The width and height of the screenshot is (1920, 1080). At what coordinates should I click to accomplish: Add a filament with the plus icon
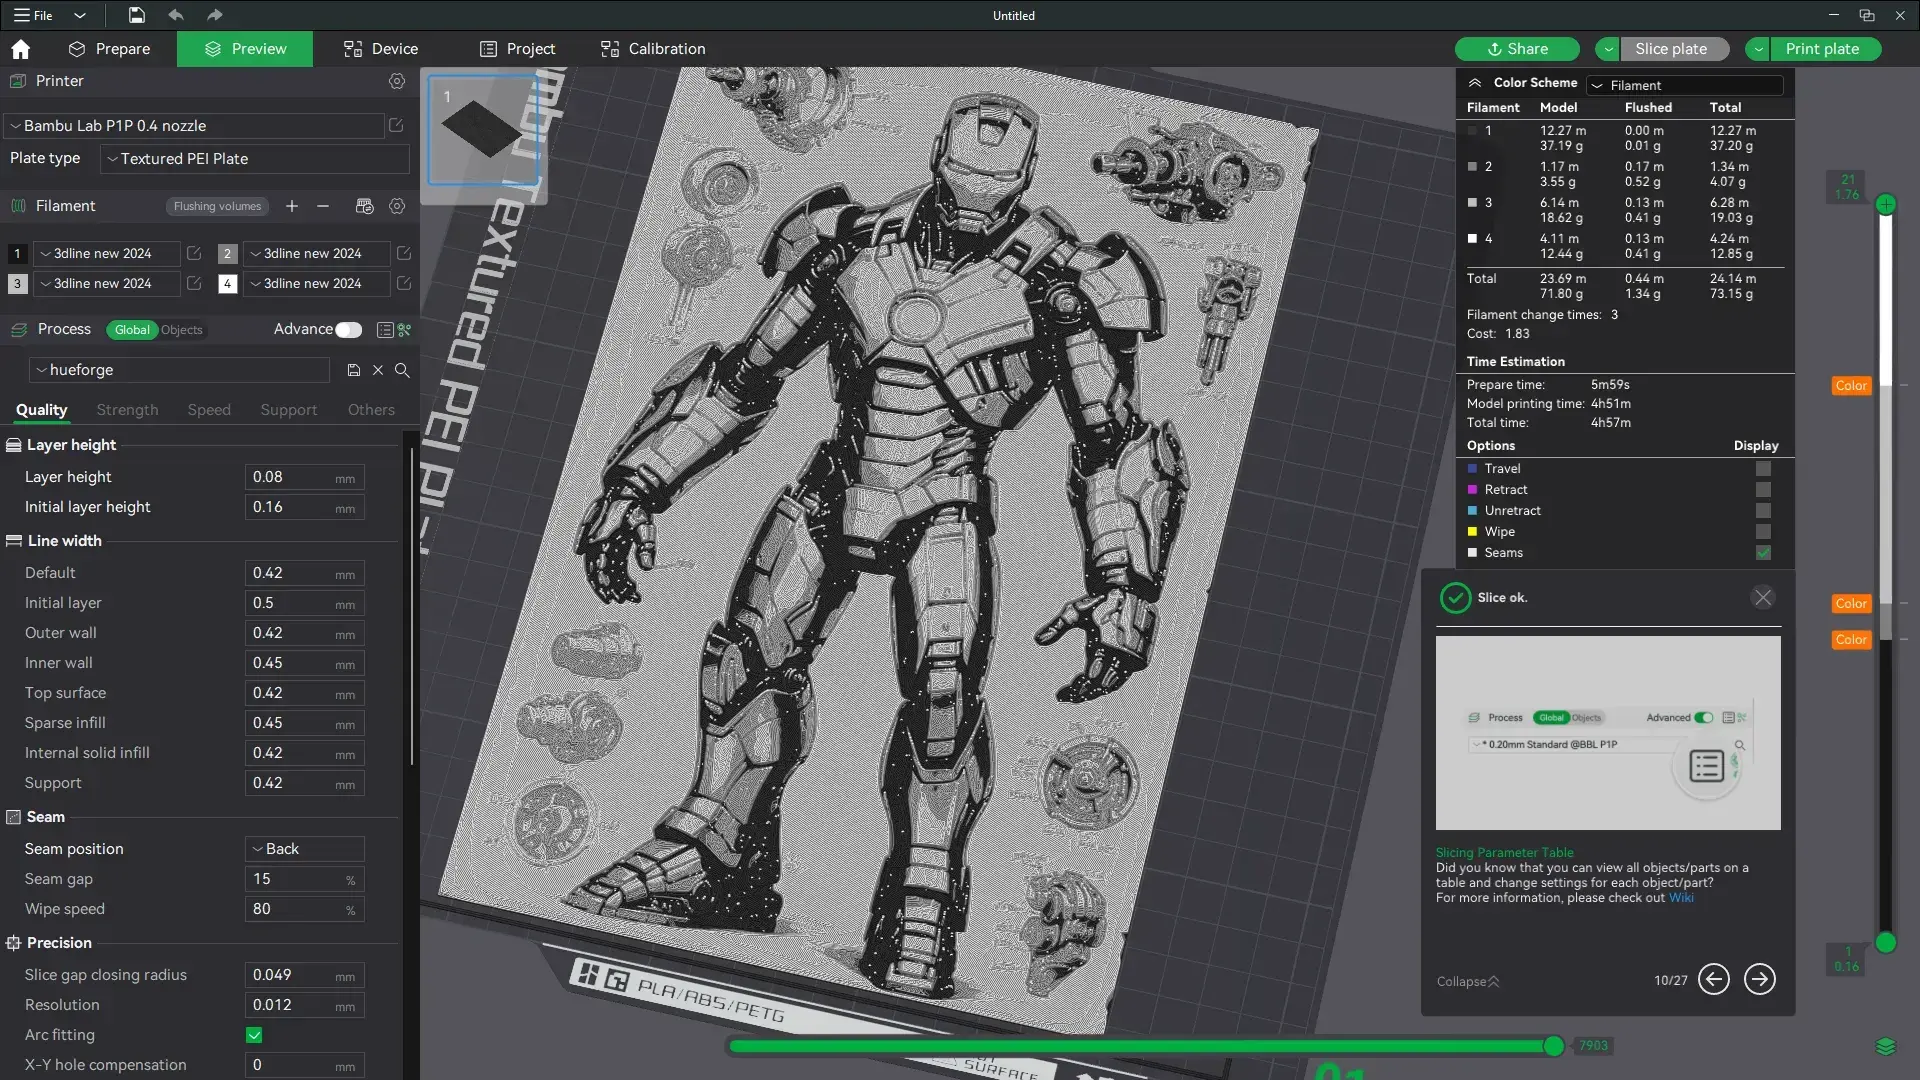[x=291, y=206]
